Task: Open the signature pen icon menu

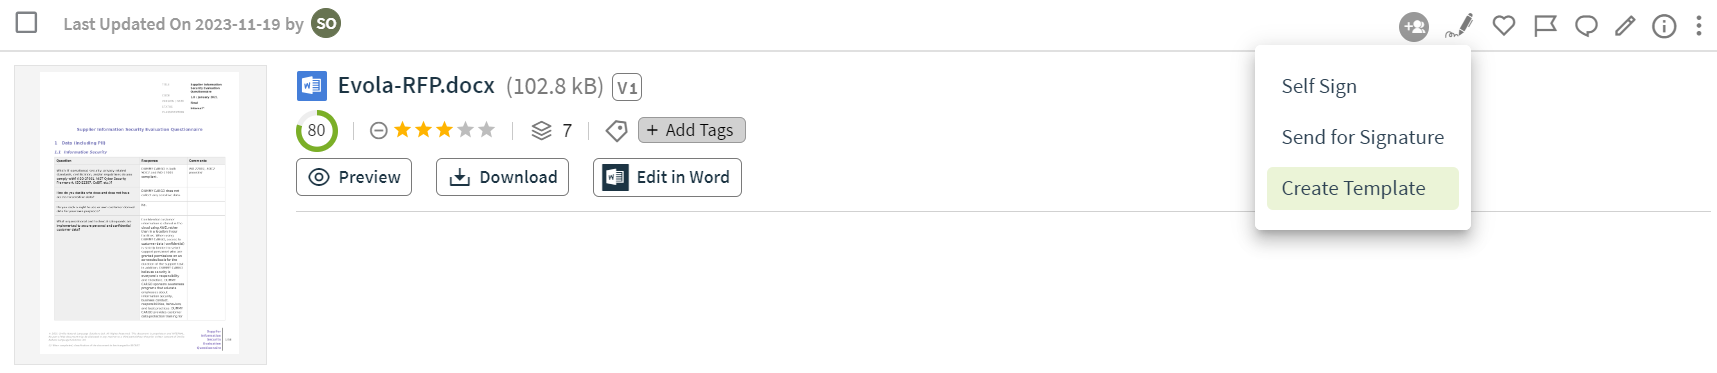Action: click(1460, 26)
